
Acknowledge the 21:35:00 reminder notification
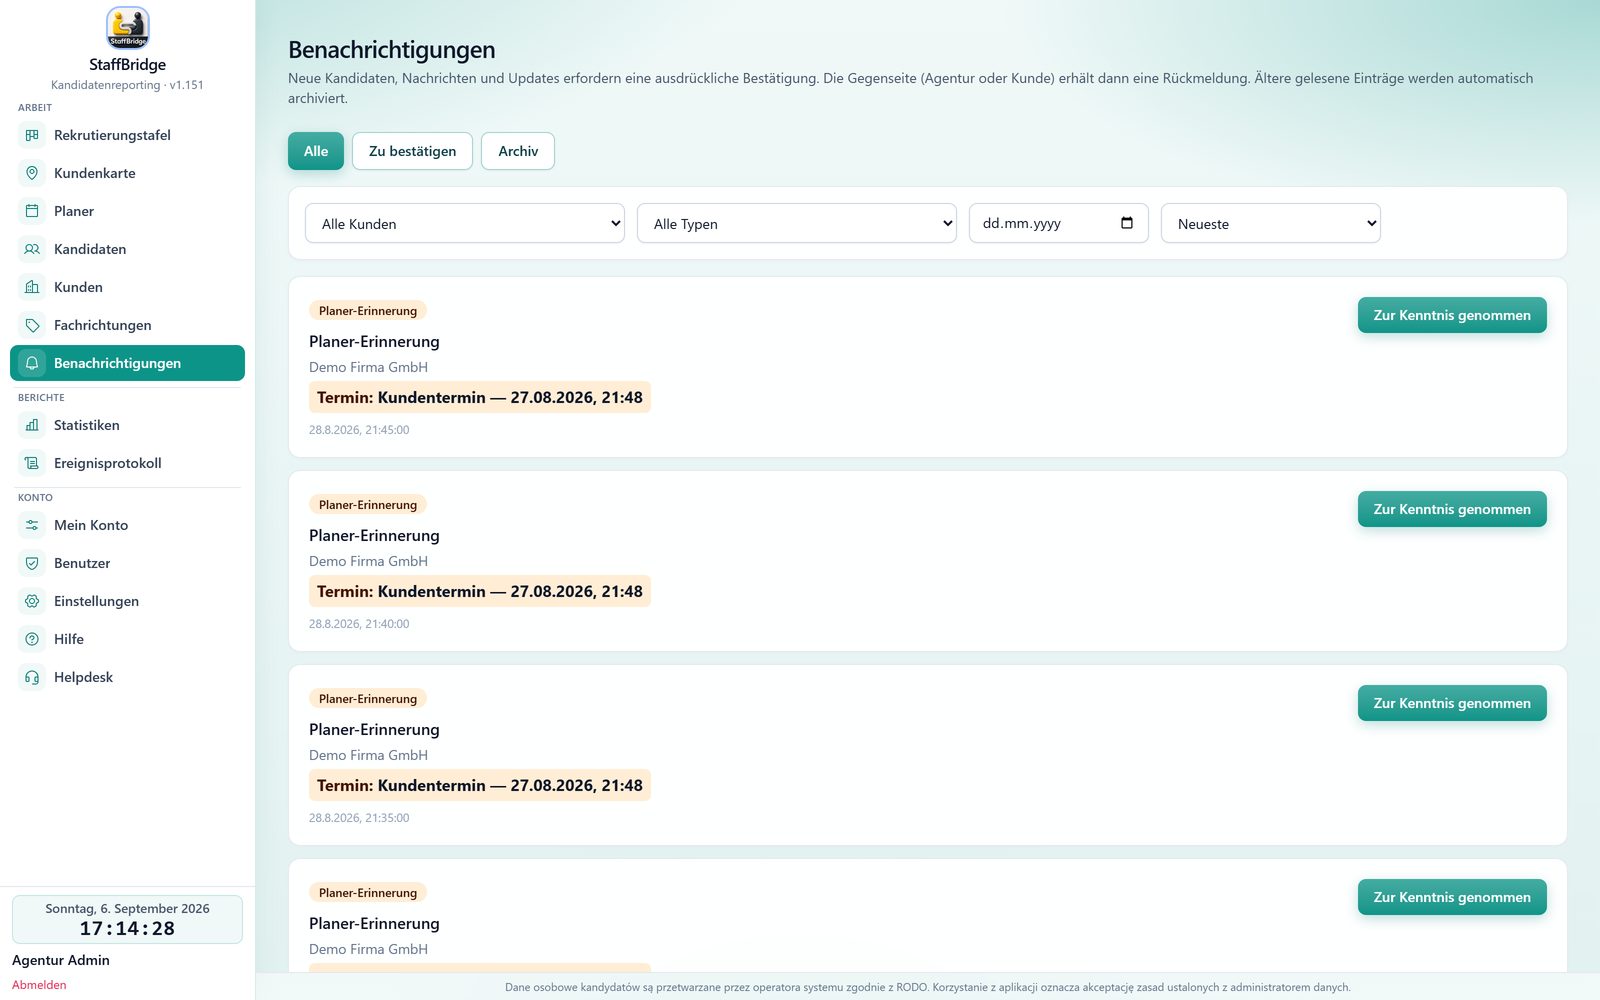tap(1452, 703)
